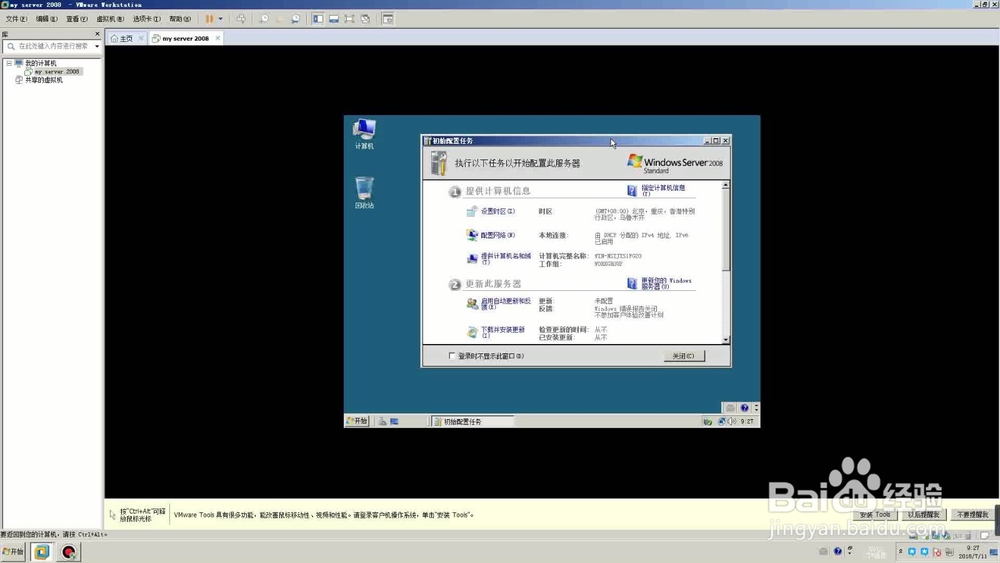The image size is (1000, 563).
Task: Open the library search dropdown arrow
Action: tap(97, 46)
